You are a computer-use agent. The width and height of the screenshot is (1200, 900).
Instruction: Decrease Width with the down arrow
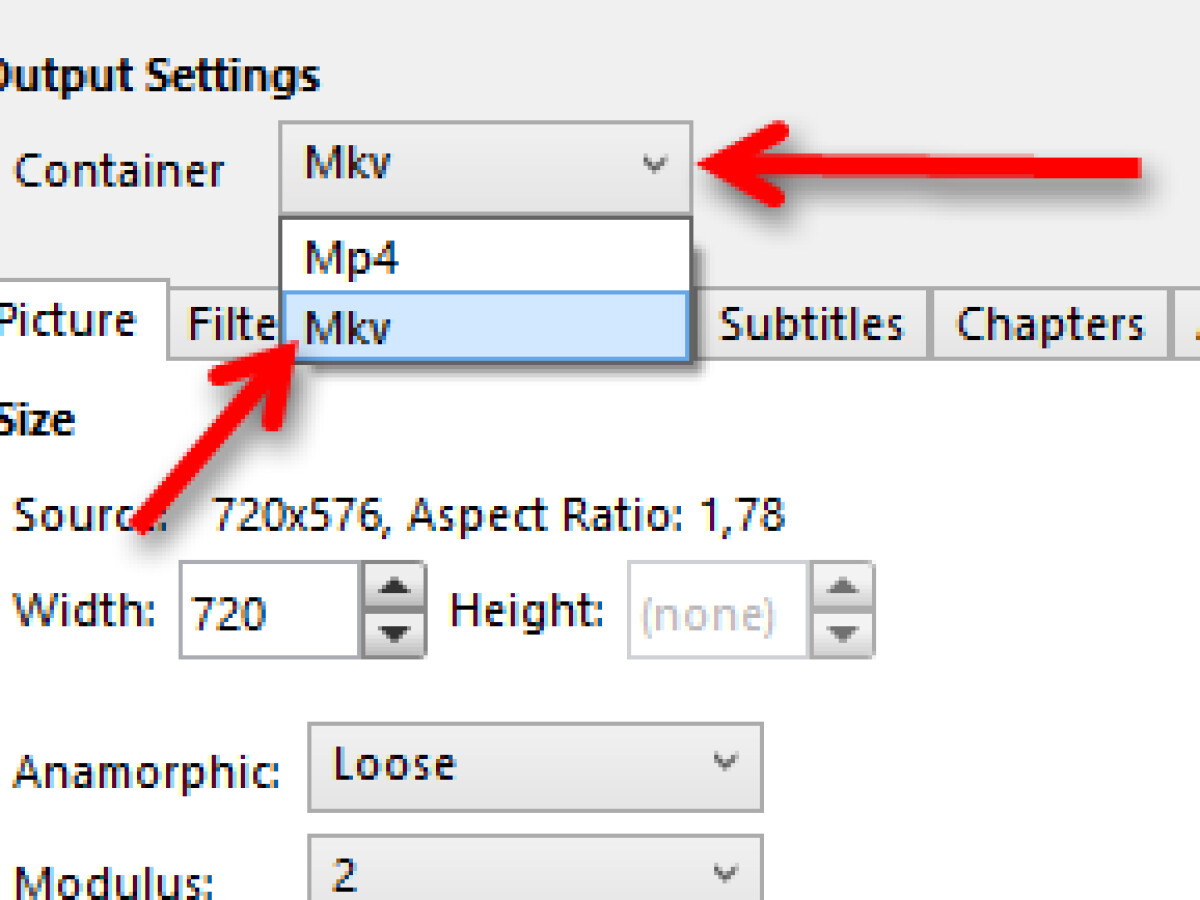tap(397, 633)
